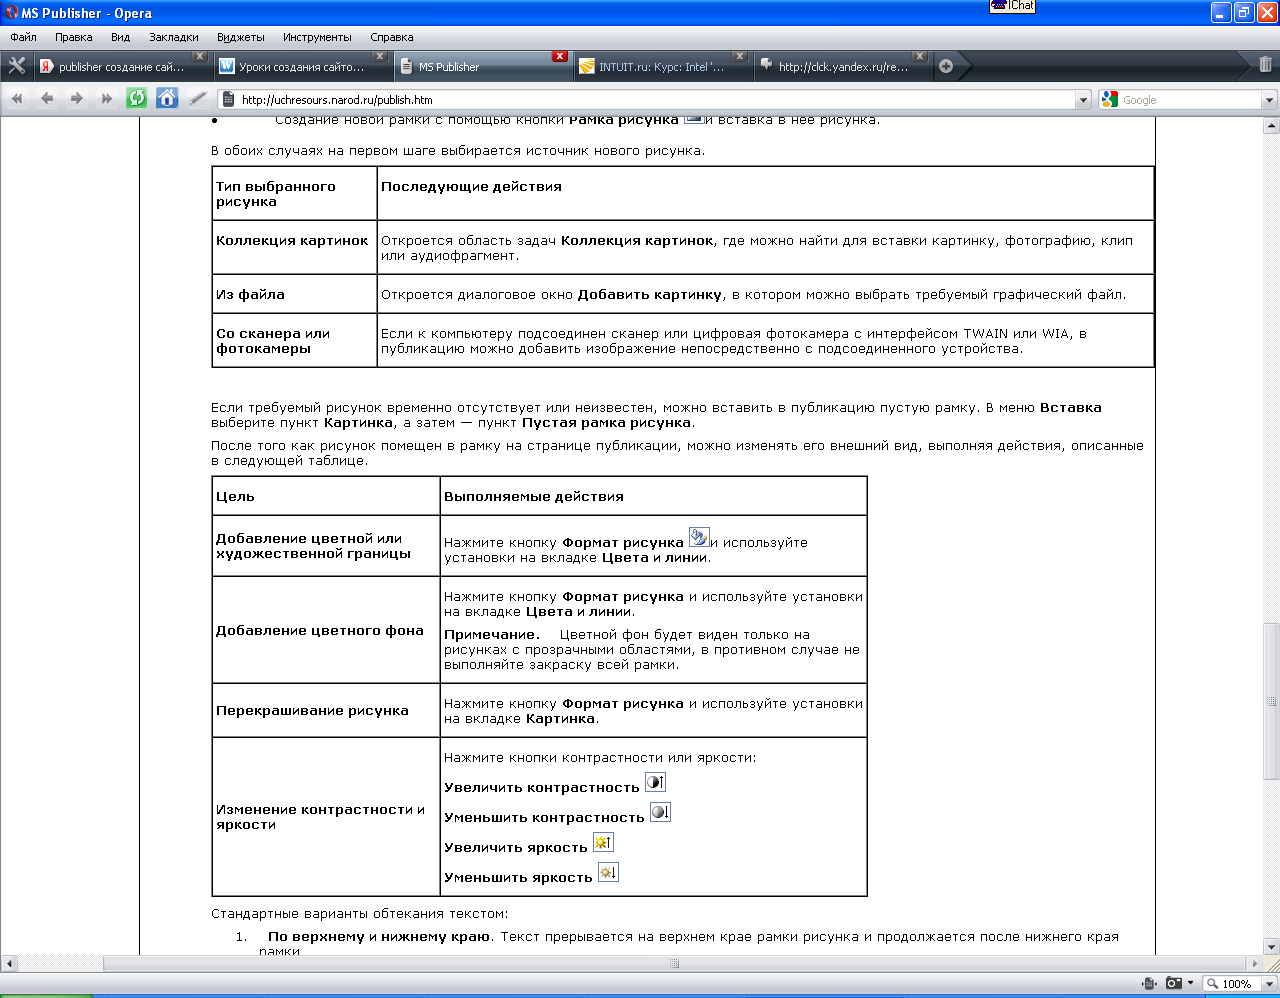Viewport: 1280px width, 998px height.
Task: Open the Виджеты menu
Action: tap(240, 37)
